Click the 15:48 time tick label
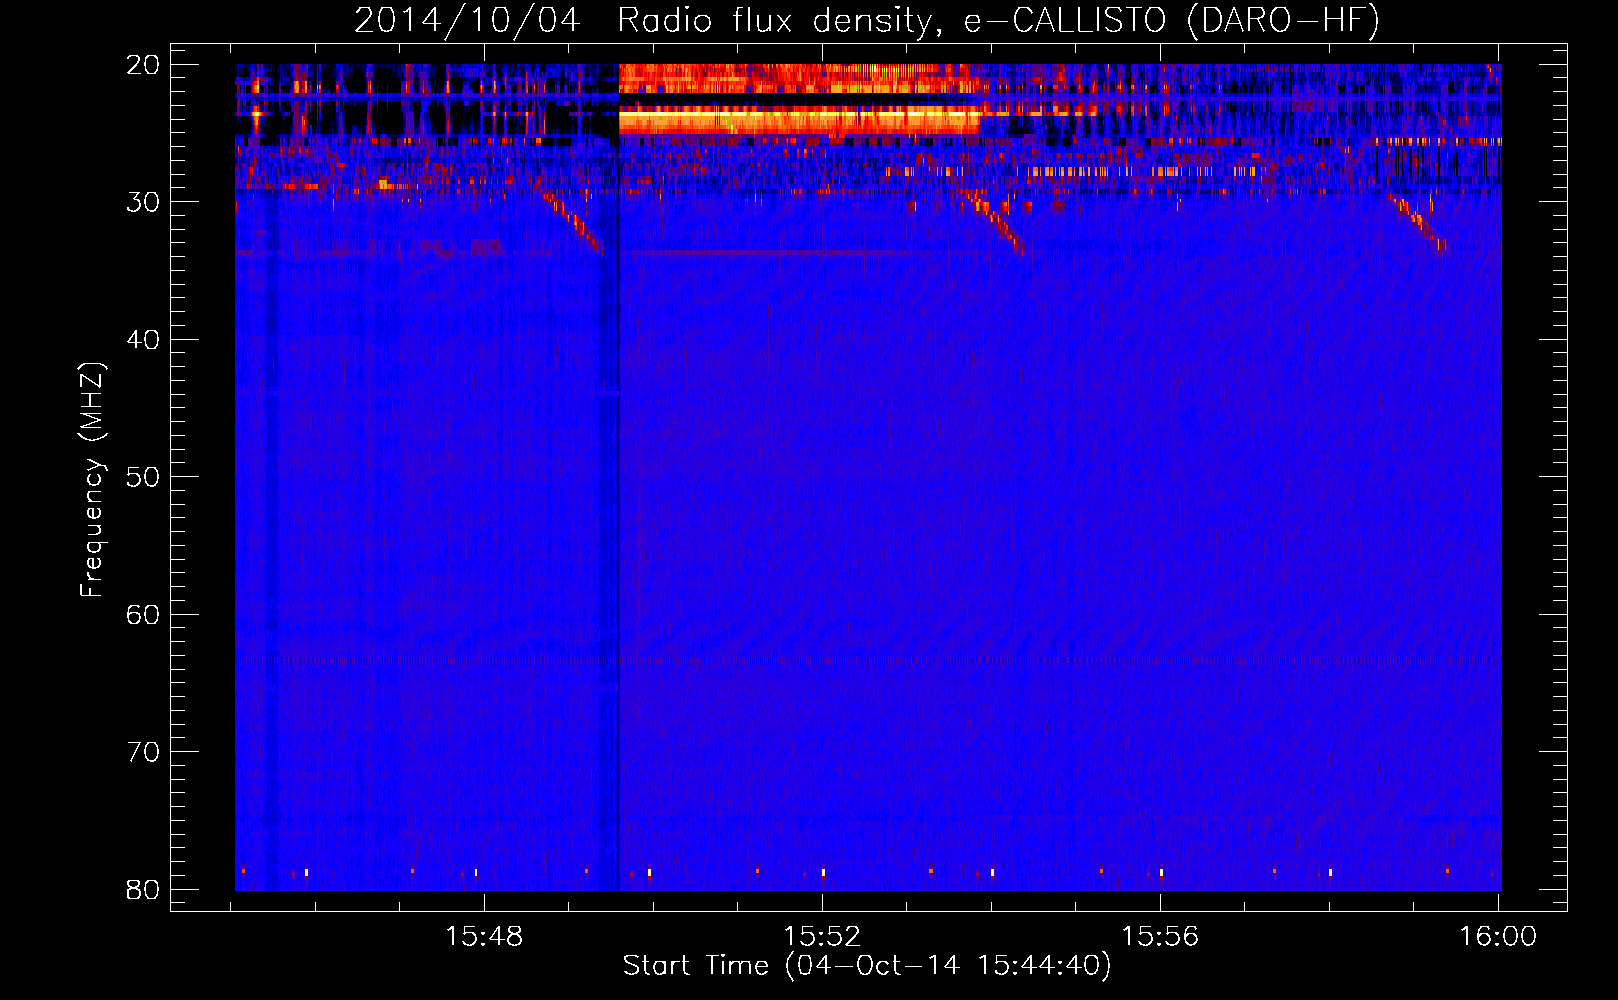Image resolution: width=1618 pixels, height=1000 pixels. pos(484,937)
